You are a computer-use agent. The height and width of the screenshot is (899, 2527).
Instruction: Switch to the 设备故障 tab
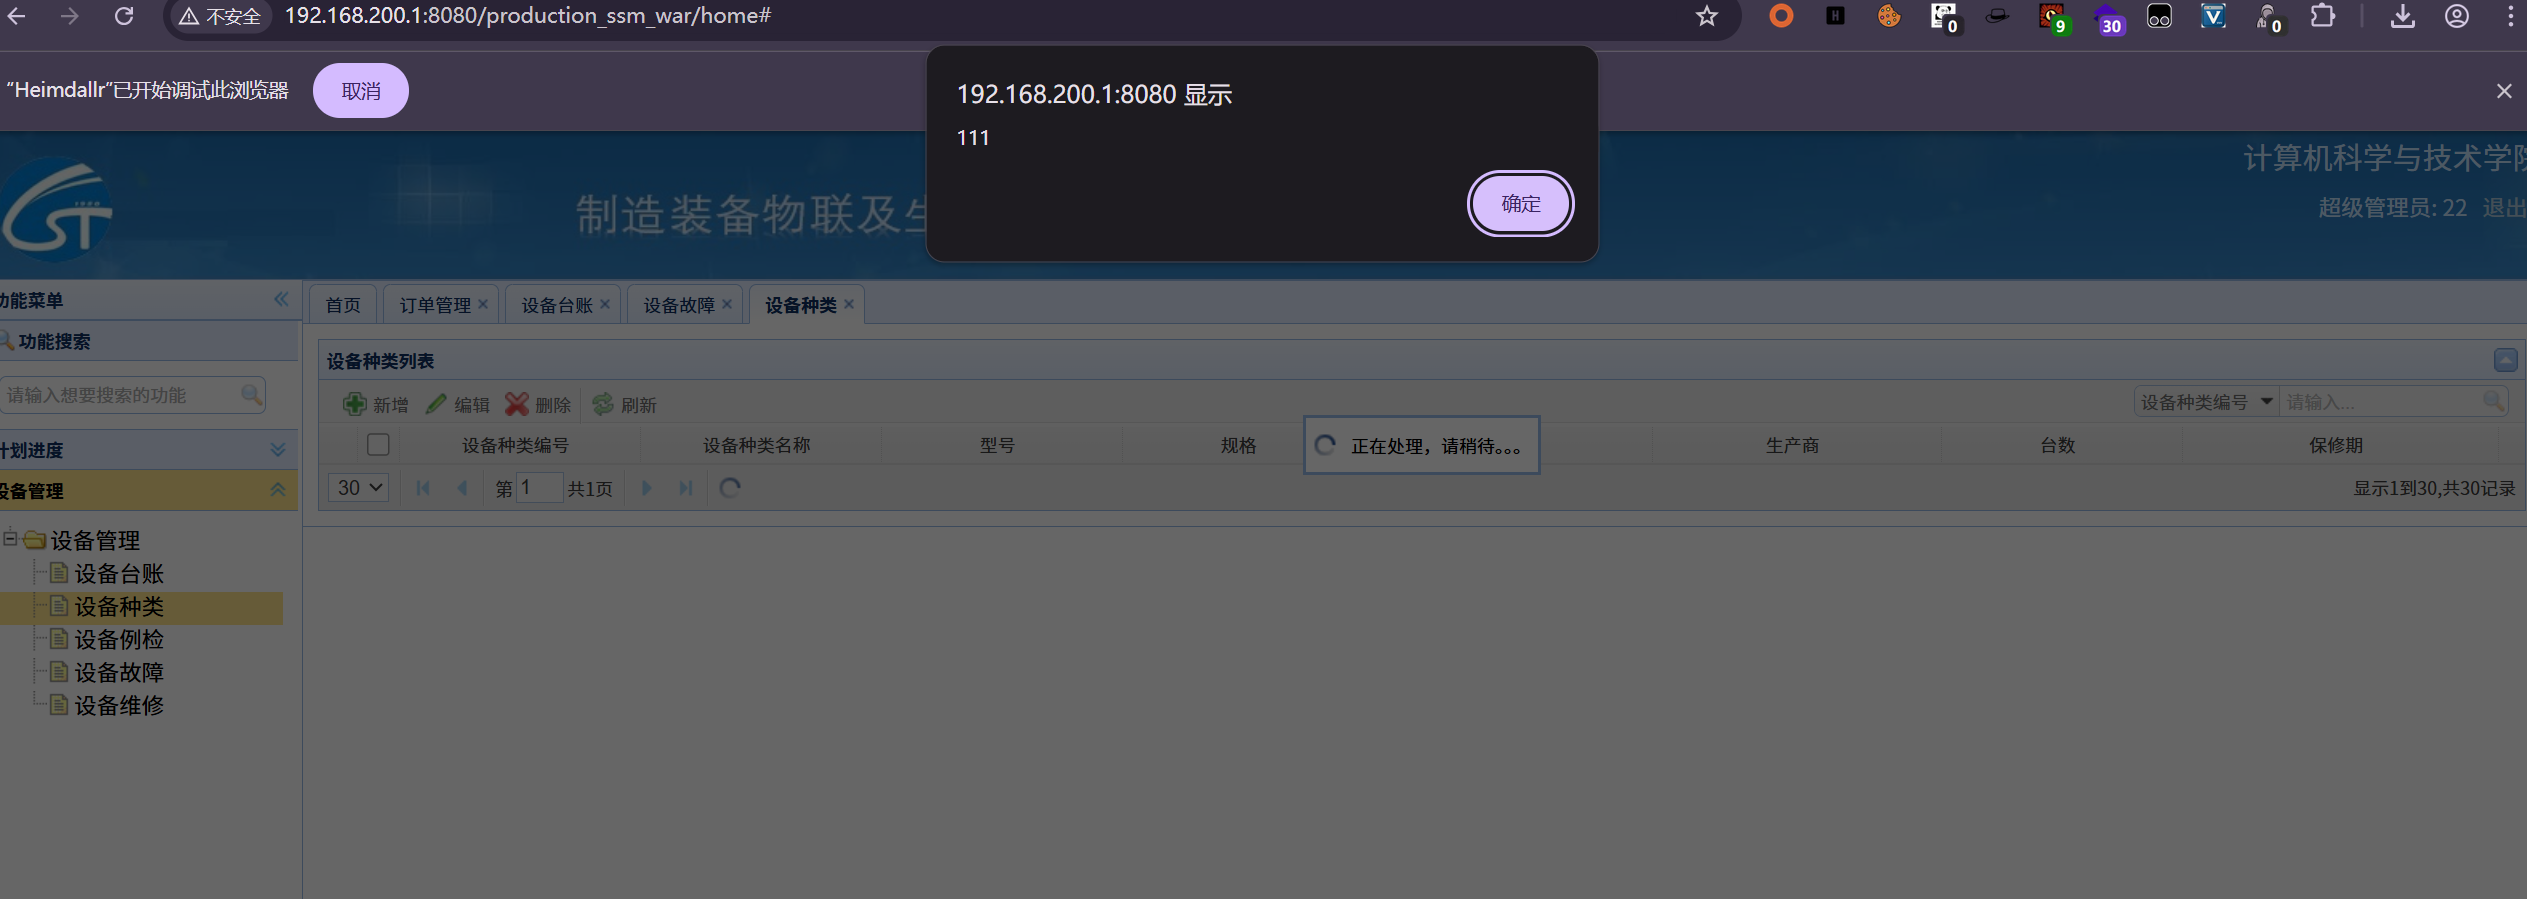pyautogui.click(x=679, y=305)
